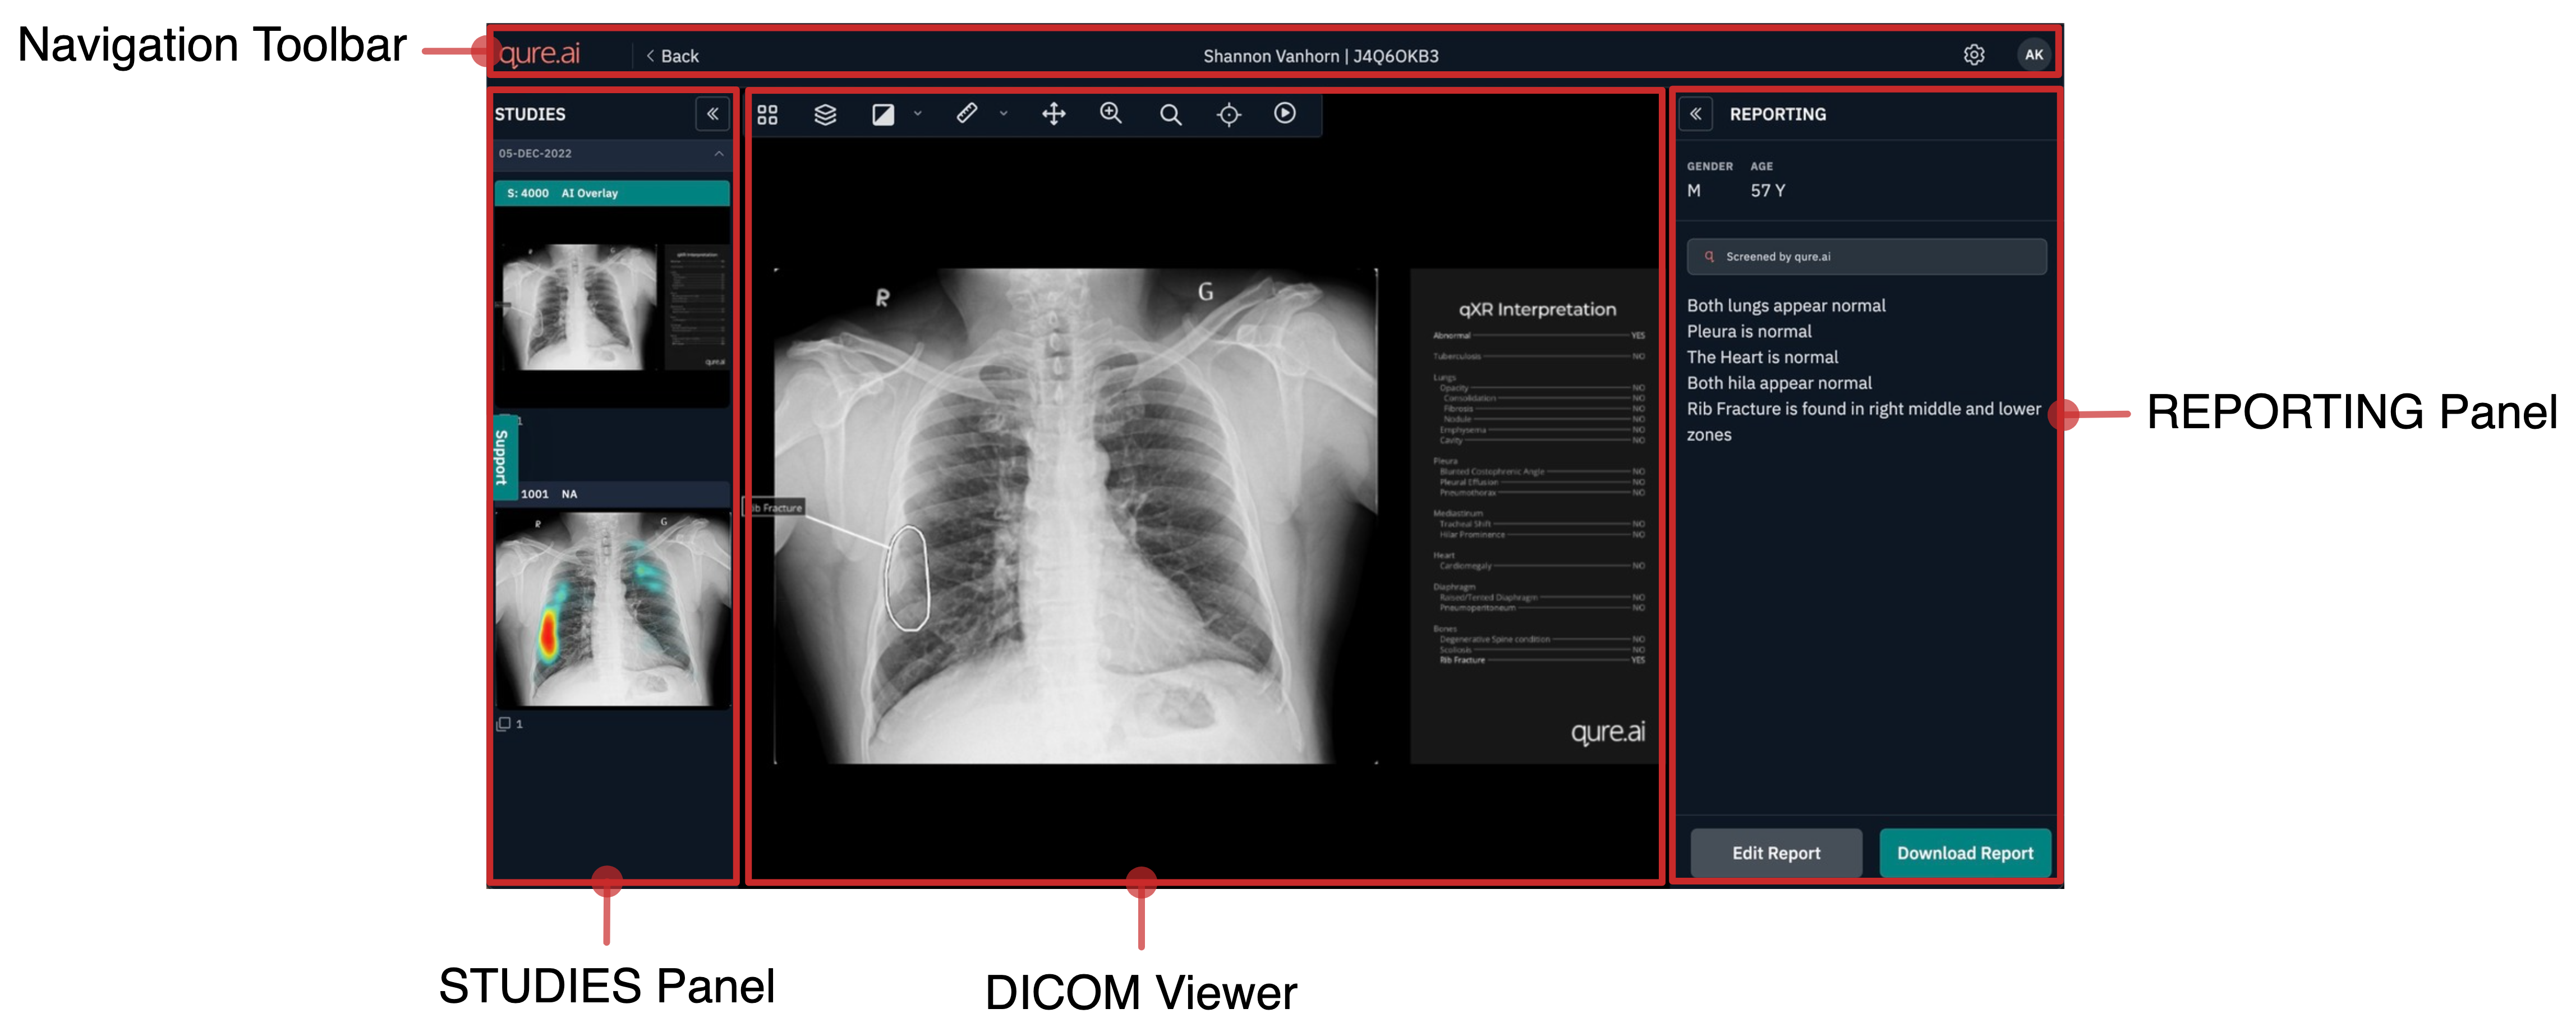Collapse the STUDIES panel
Screen dimensions: 2576x1036
click(x=712, y=114)
